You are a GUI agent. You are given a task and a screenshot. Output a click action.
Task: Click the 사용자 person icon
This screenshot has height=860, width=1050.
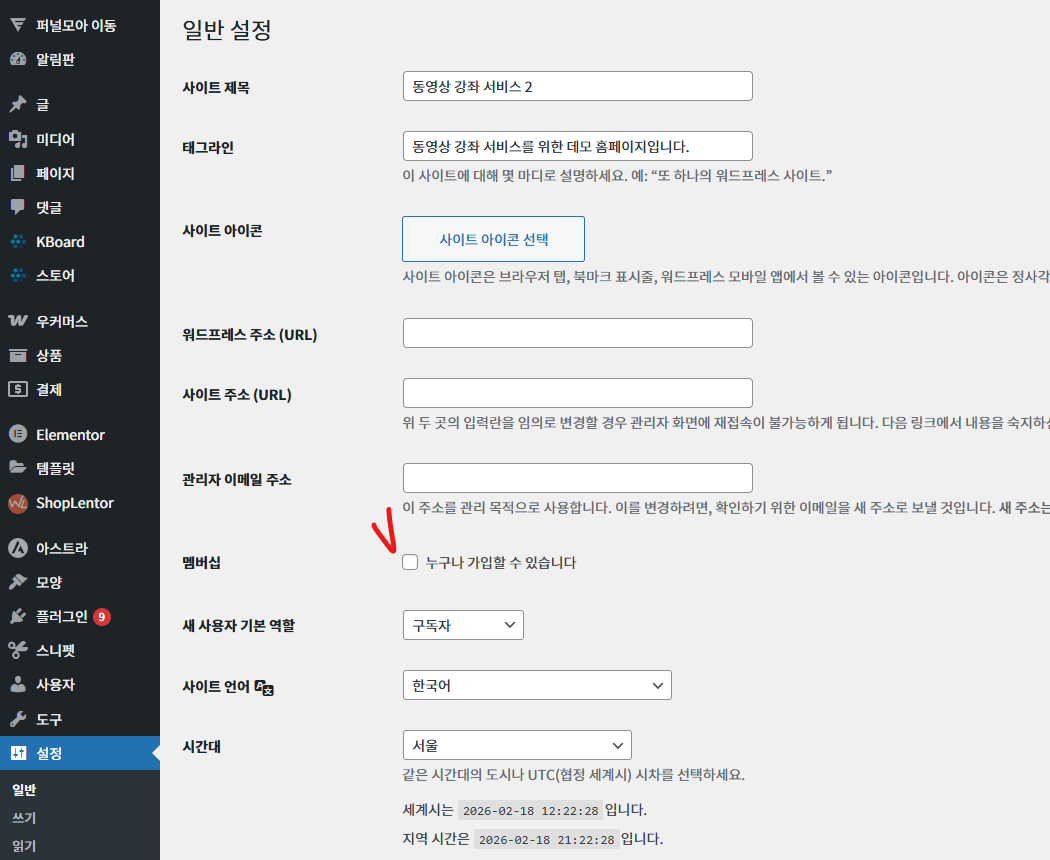click(x=18, y=684)
